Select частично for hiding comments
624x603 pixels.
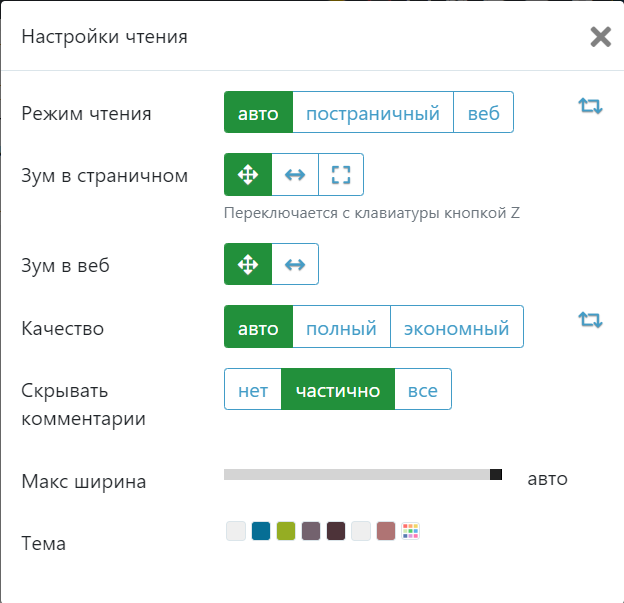coord(338,390)
